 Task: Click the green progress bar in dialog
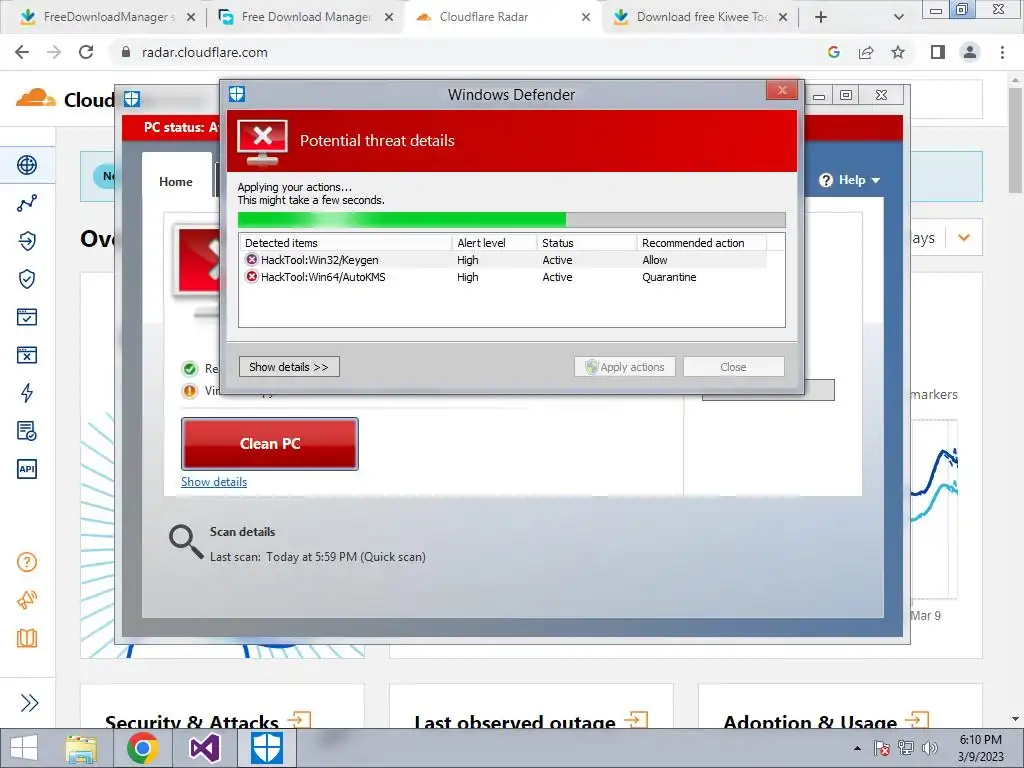pyautogui.click(x=511, y=219)
